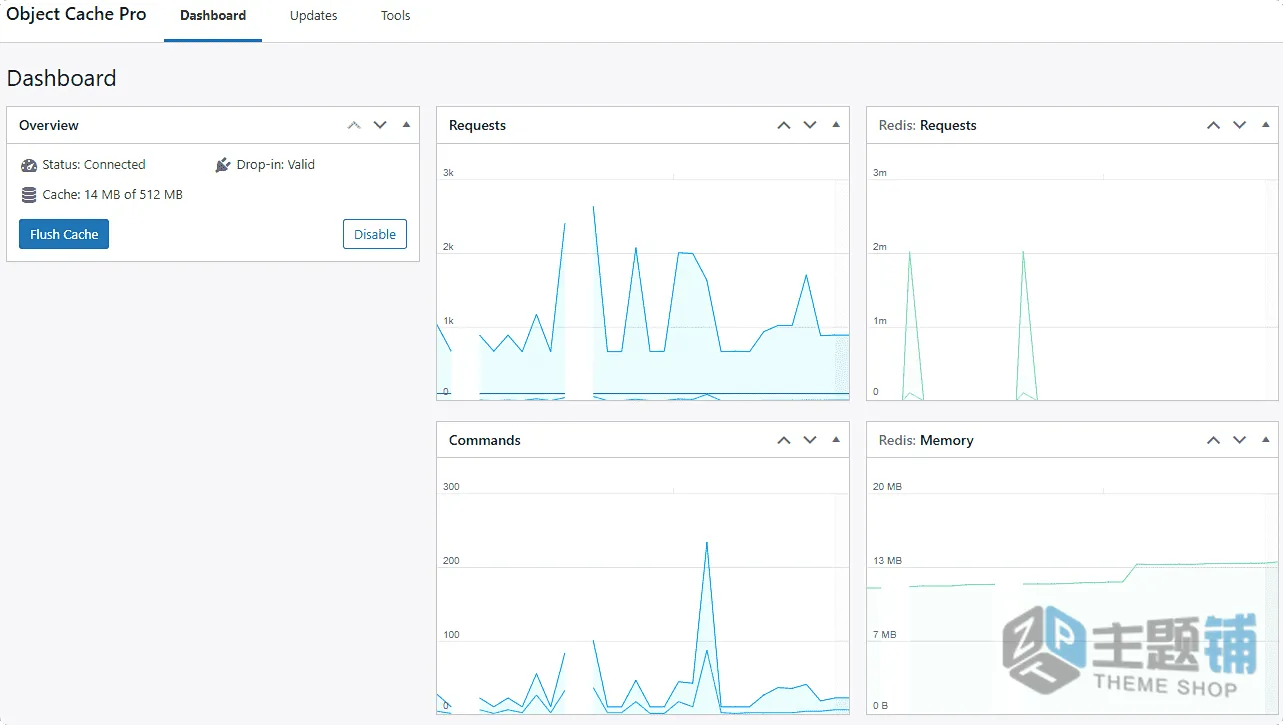Move the Redis: Memory widget up
The image size is (1283, 725).
1214,440
